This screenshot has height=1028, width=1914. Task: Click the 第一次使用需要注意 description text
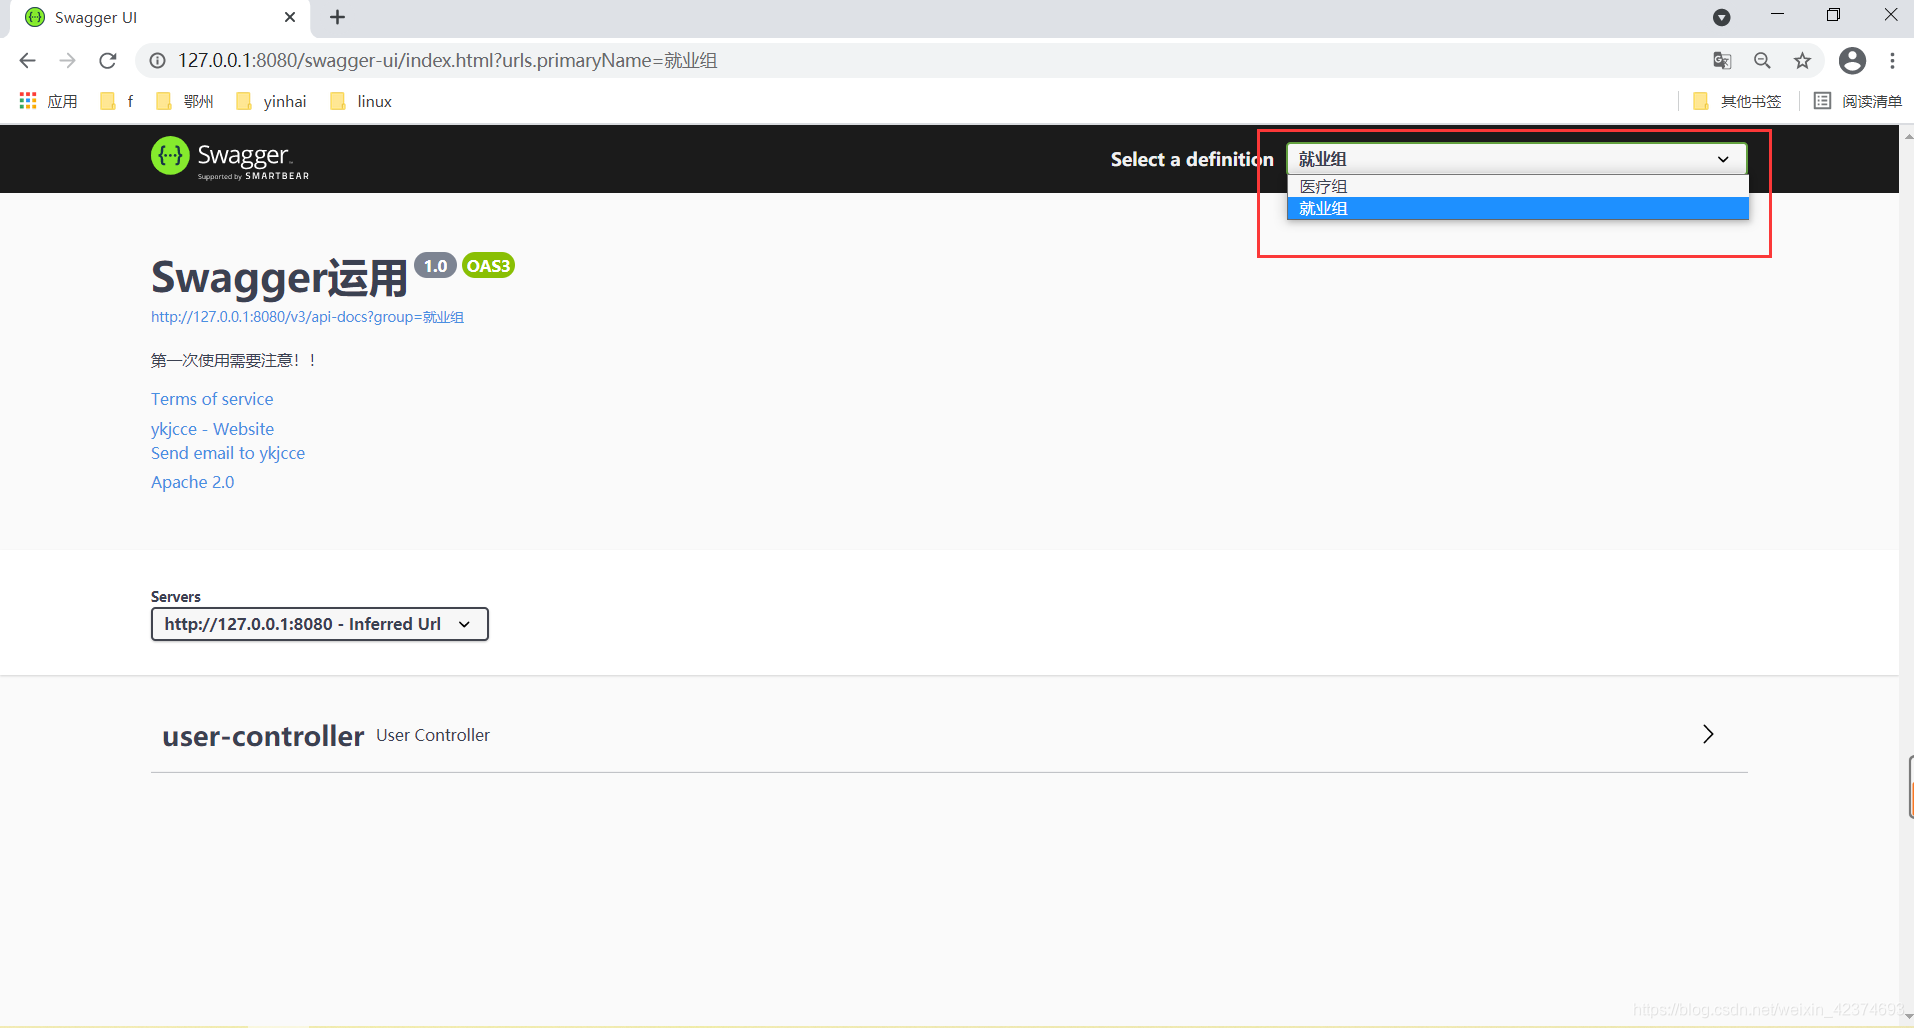[x=233, y=360]
